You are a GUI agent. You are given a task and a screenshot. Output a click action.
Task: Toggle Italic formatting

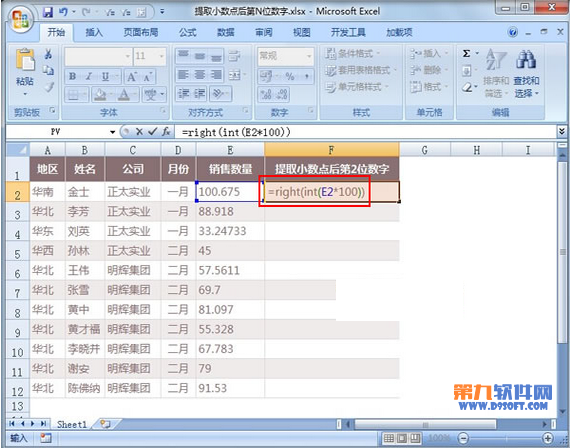(x=88, y=76)
